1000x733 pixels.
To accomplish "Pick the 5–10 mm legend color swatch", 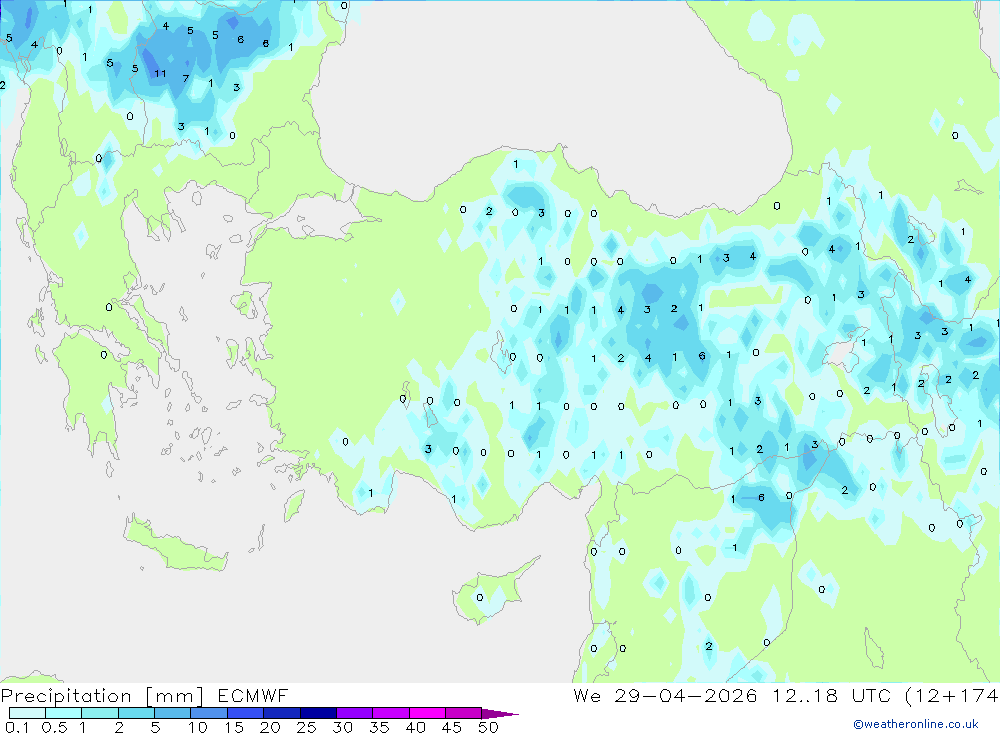I will [172, 713].
